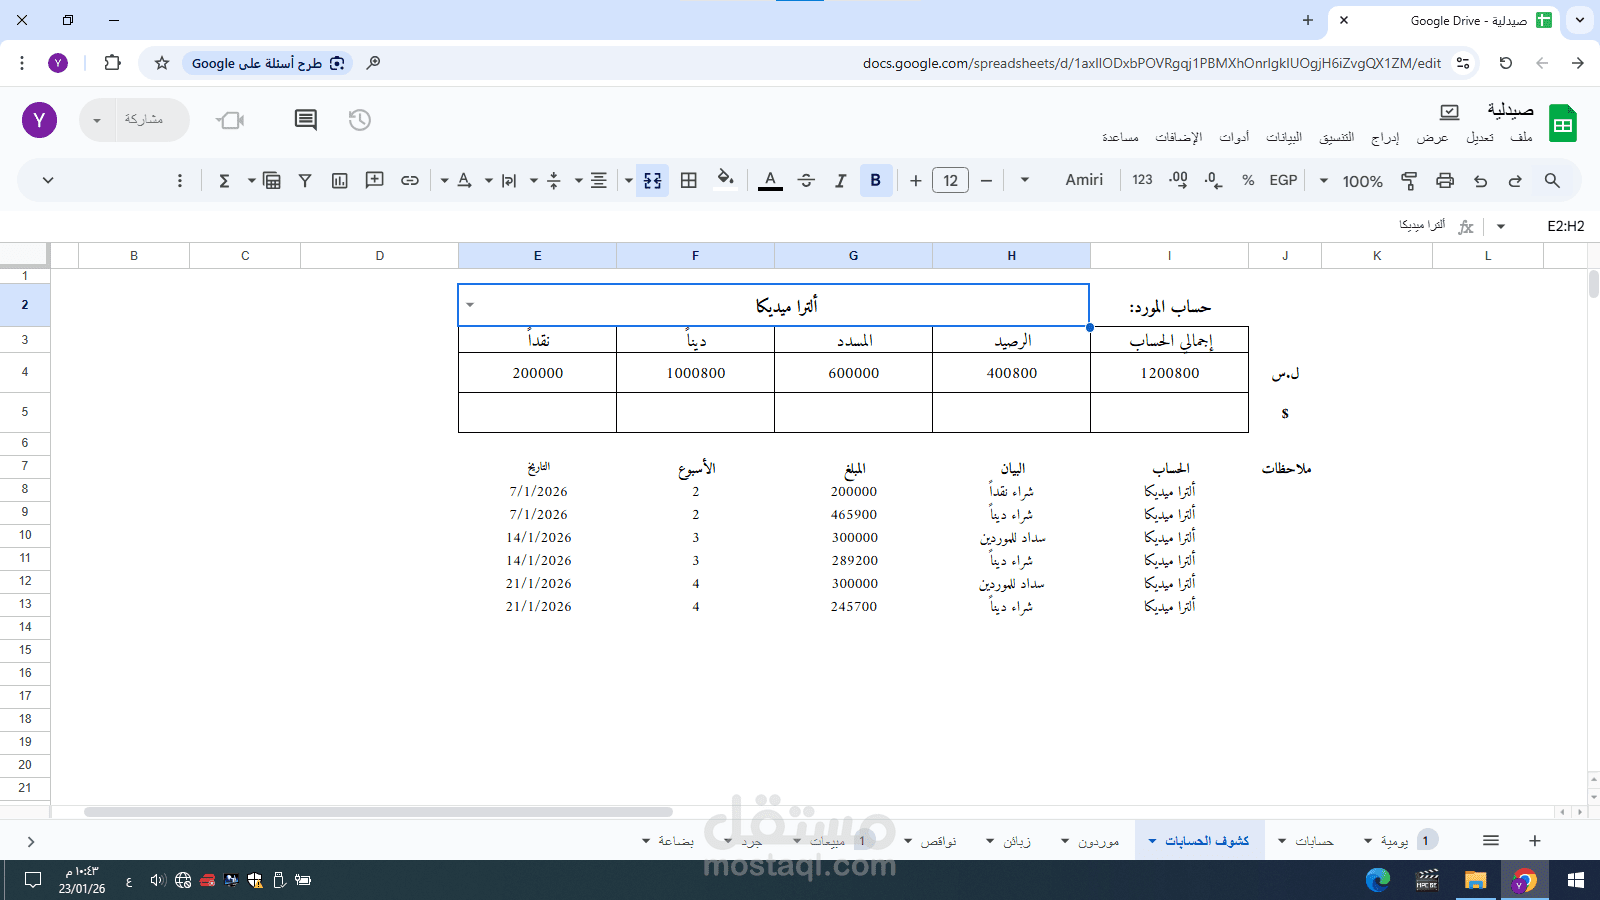Open the التنسيق format menu
This screenshot has width=1600, height=900.
coord(1336,138)
